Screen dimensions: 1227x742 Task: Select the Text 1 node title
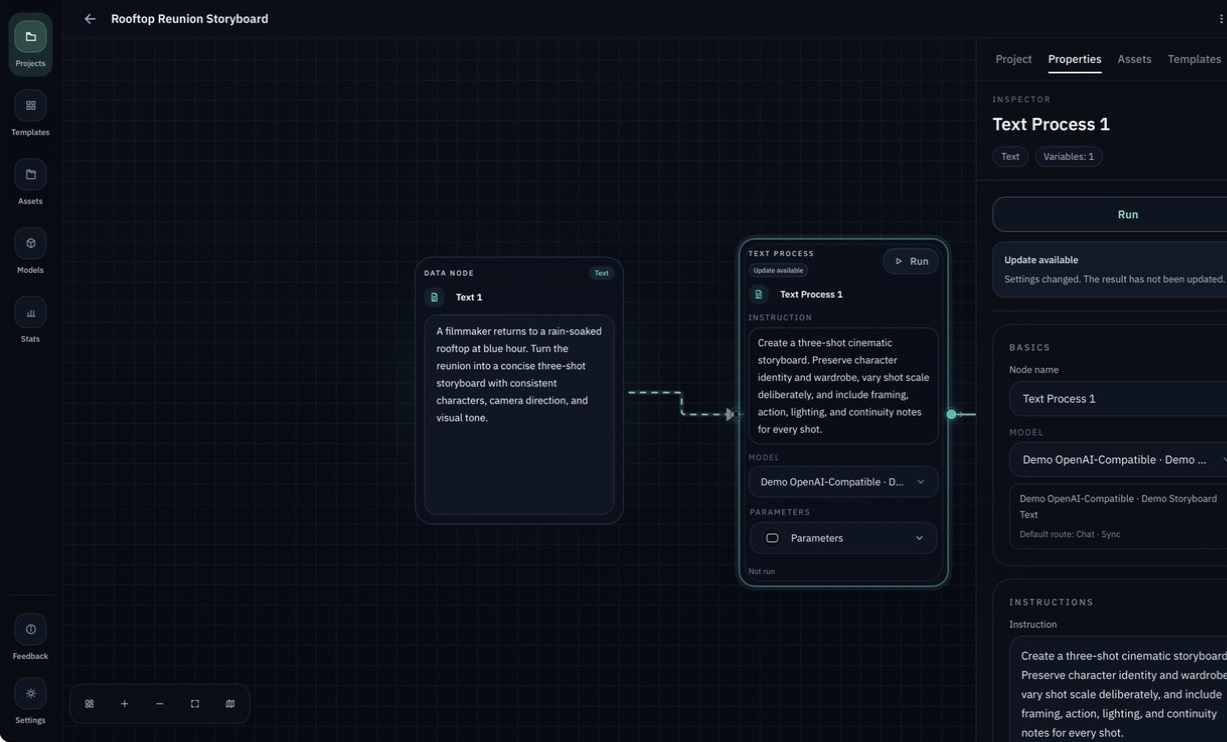tap(468, 297)
